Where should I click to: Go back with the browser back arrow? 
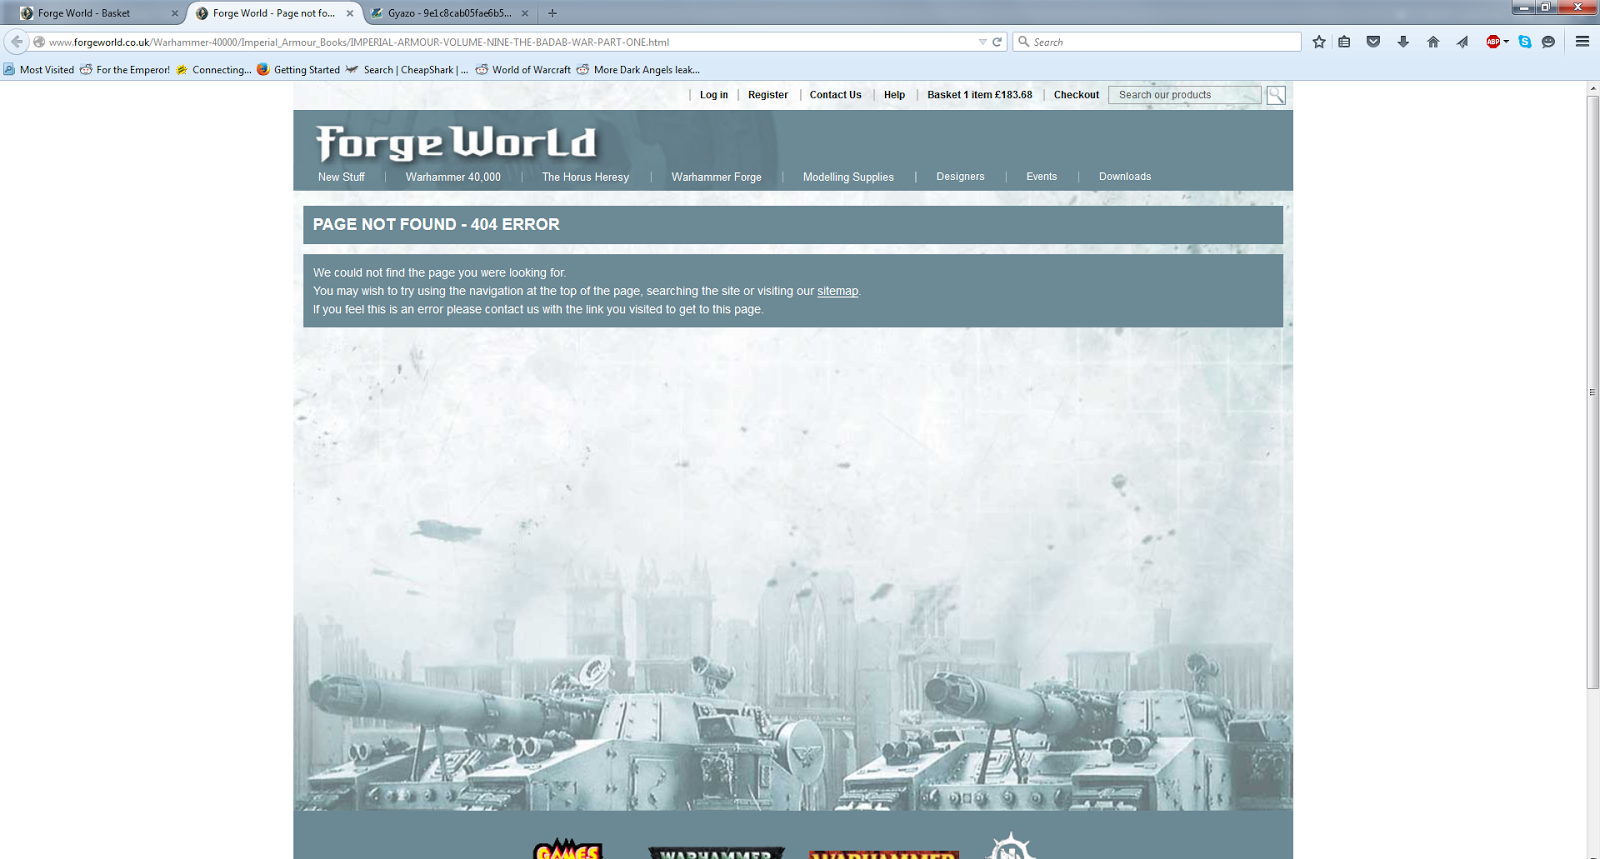tap(17, 42)
